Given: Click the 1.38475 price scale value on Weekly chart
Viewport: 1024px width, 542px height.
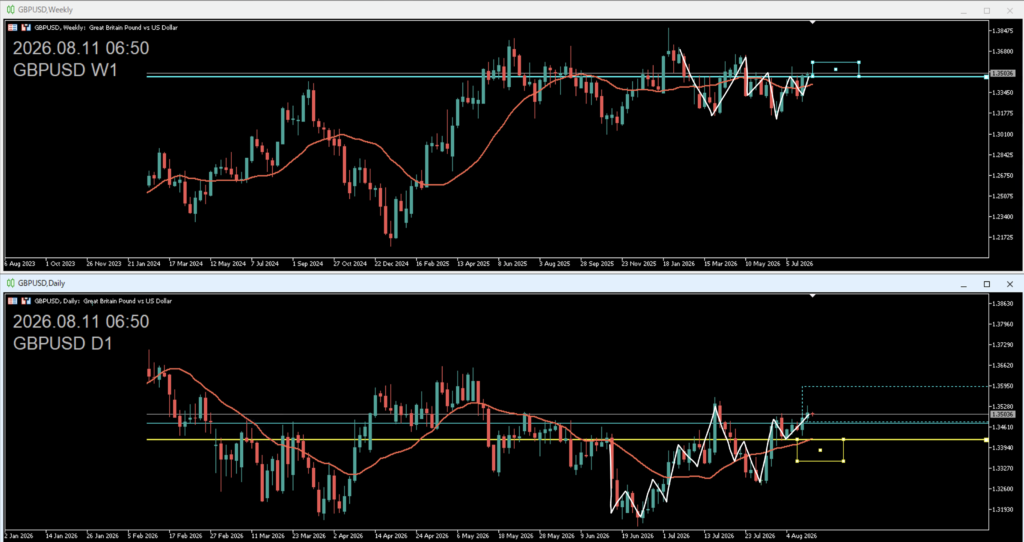Looking at the screenshot, I should [x=1004, y=31].
